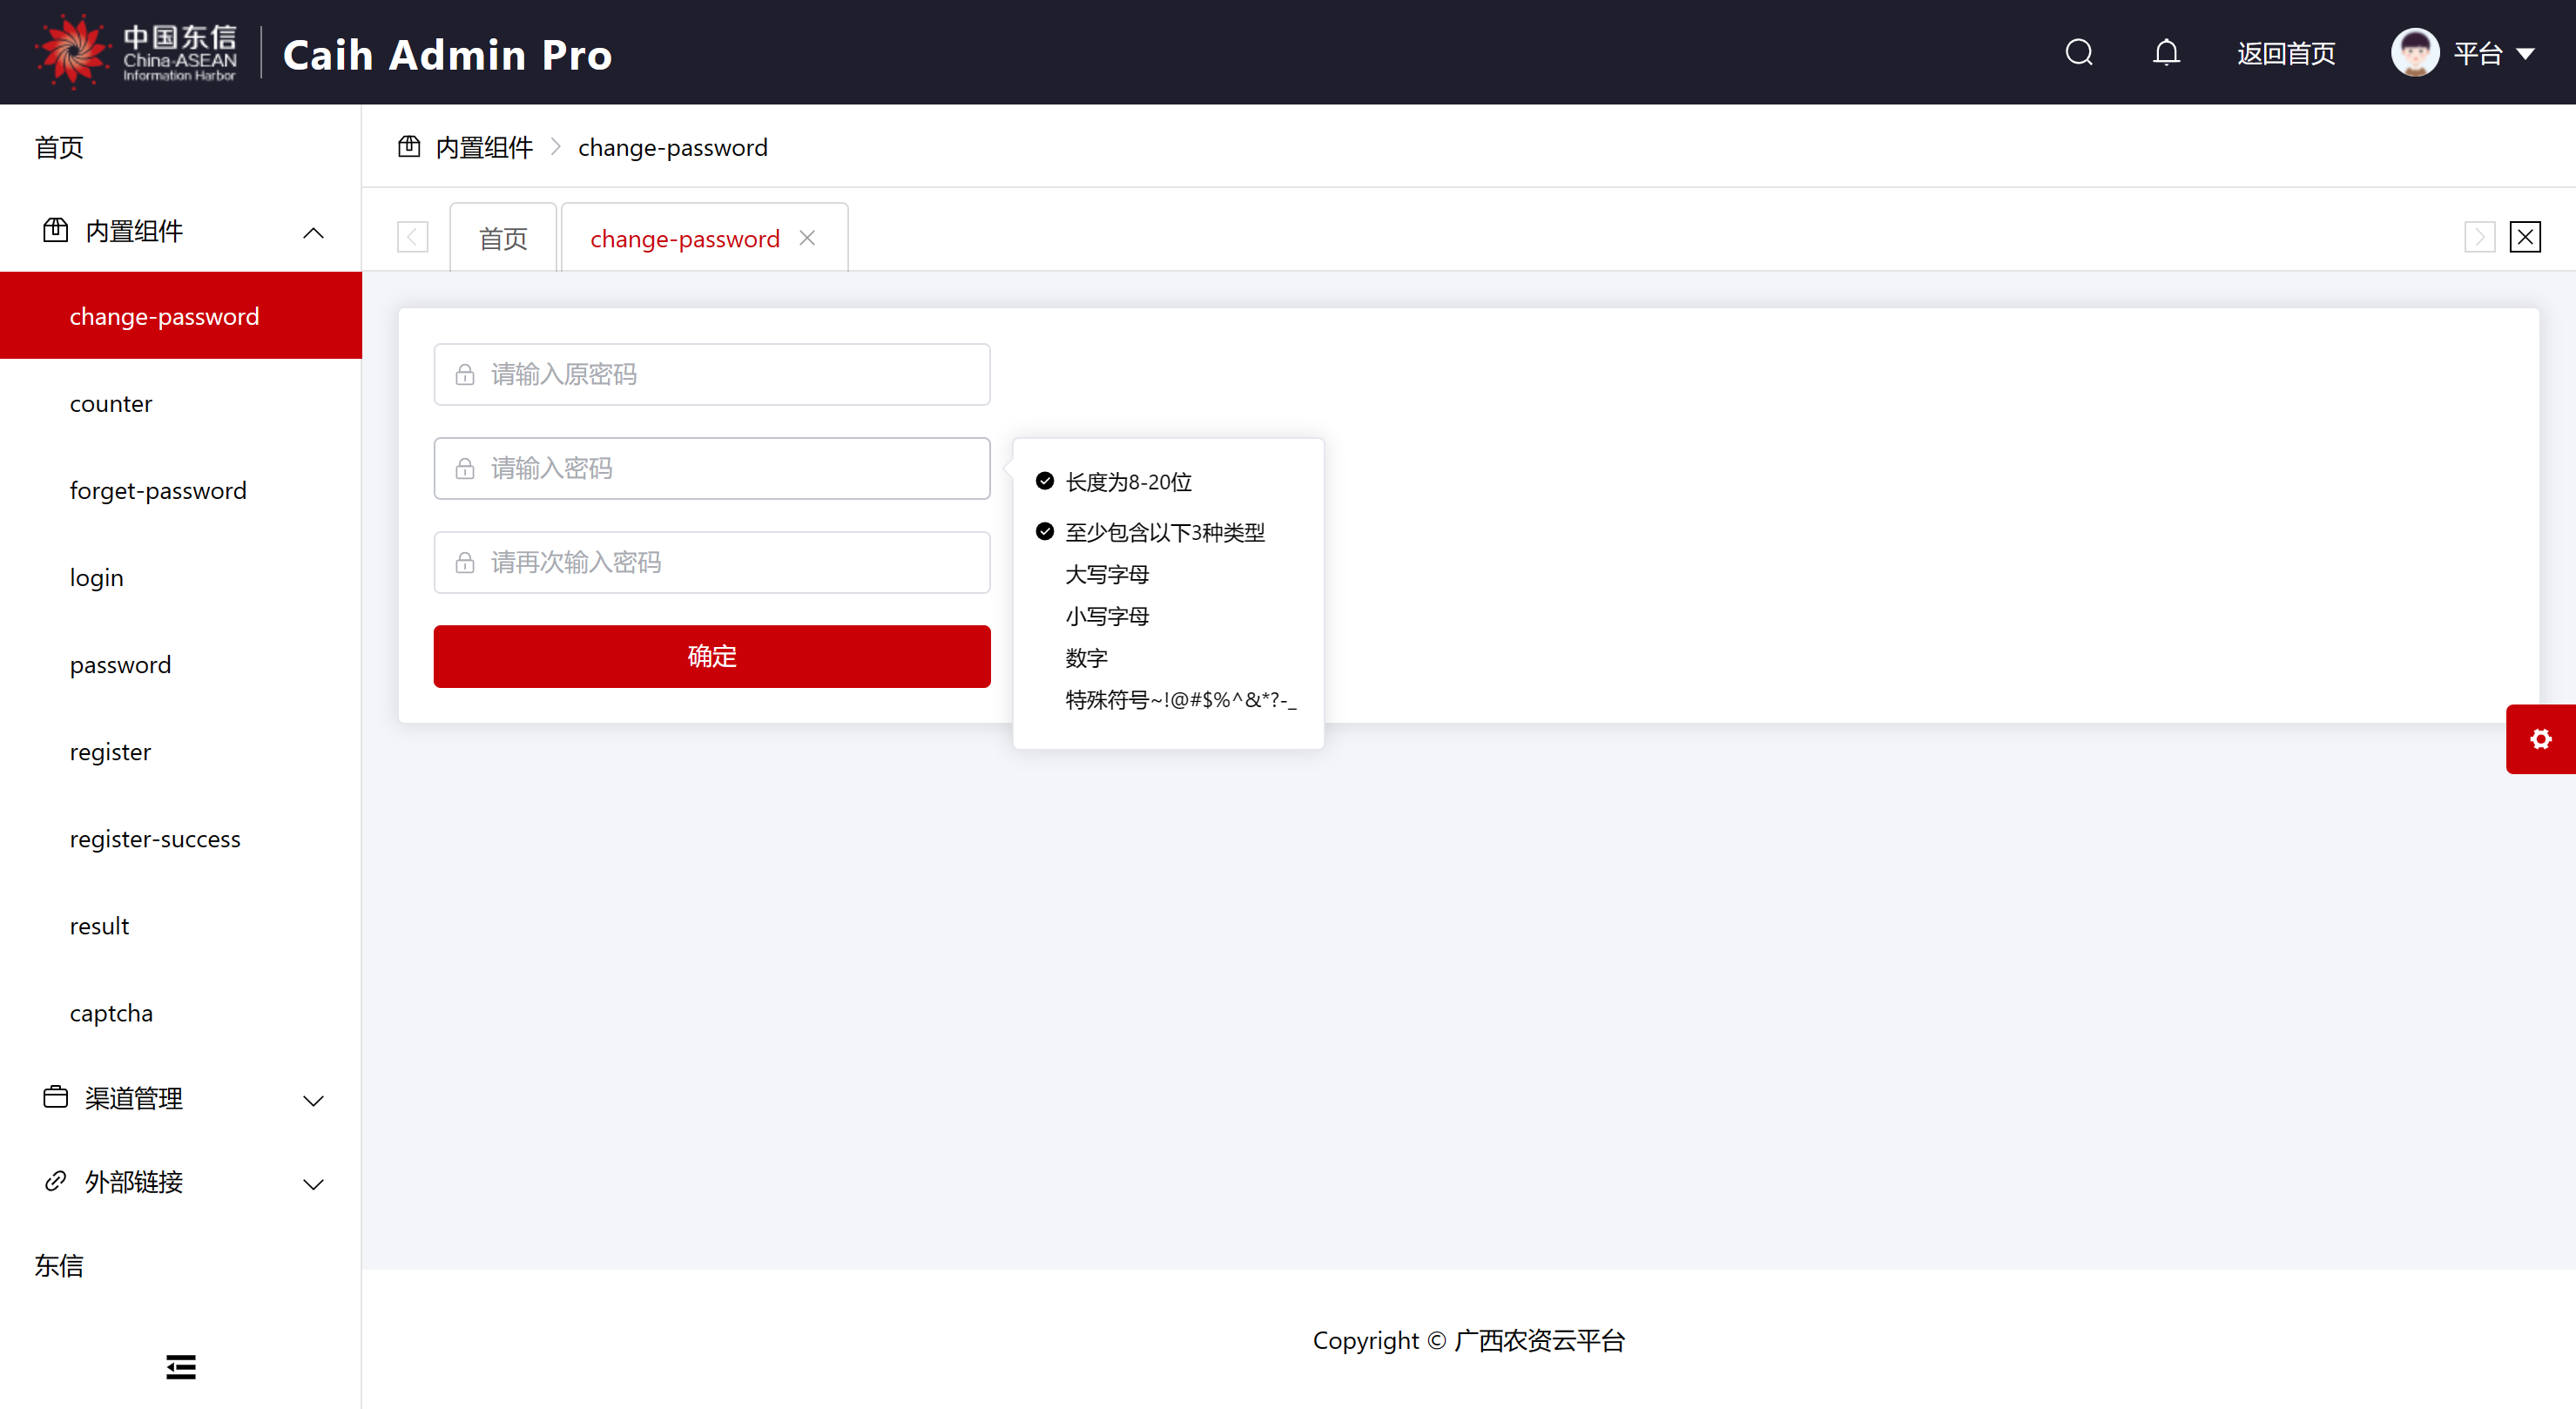Click the red 确定 button
The image size is (2576, 1409).
711,656
